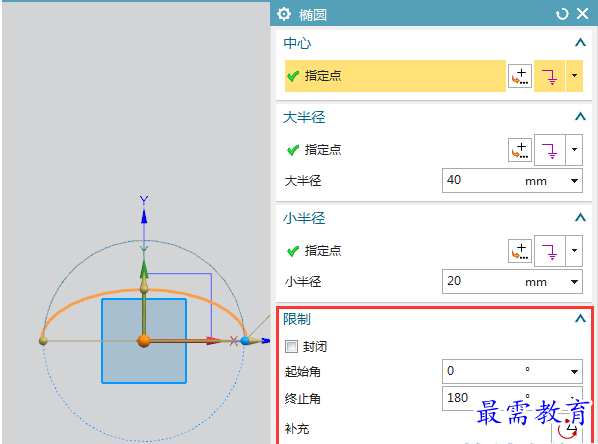The height and width of the screenshot is (444, 598).
Task: Open point type dropdown in 大半径 section
Action: (574, 150)
